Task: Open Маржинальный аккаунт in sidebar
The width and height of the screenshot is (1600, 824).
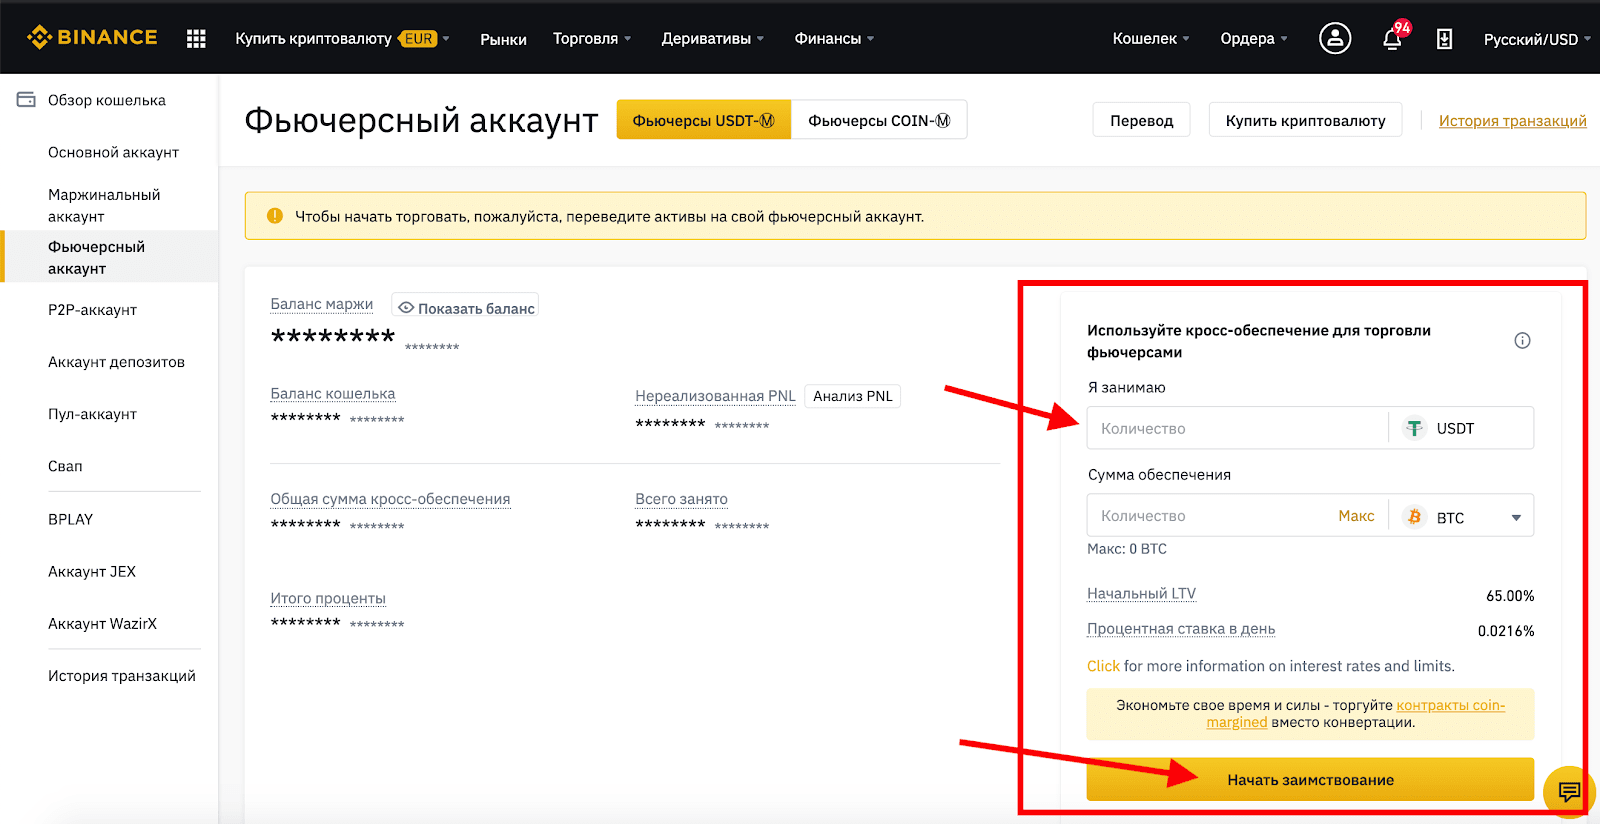Action: click(104, 205)
